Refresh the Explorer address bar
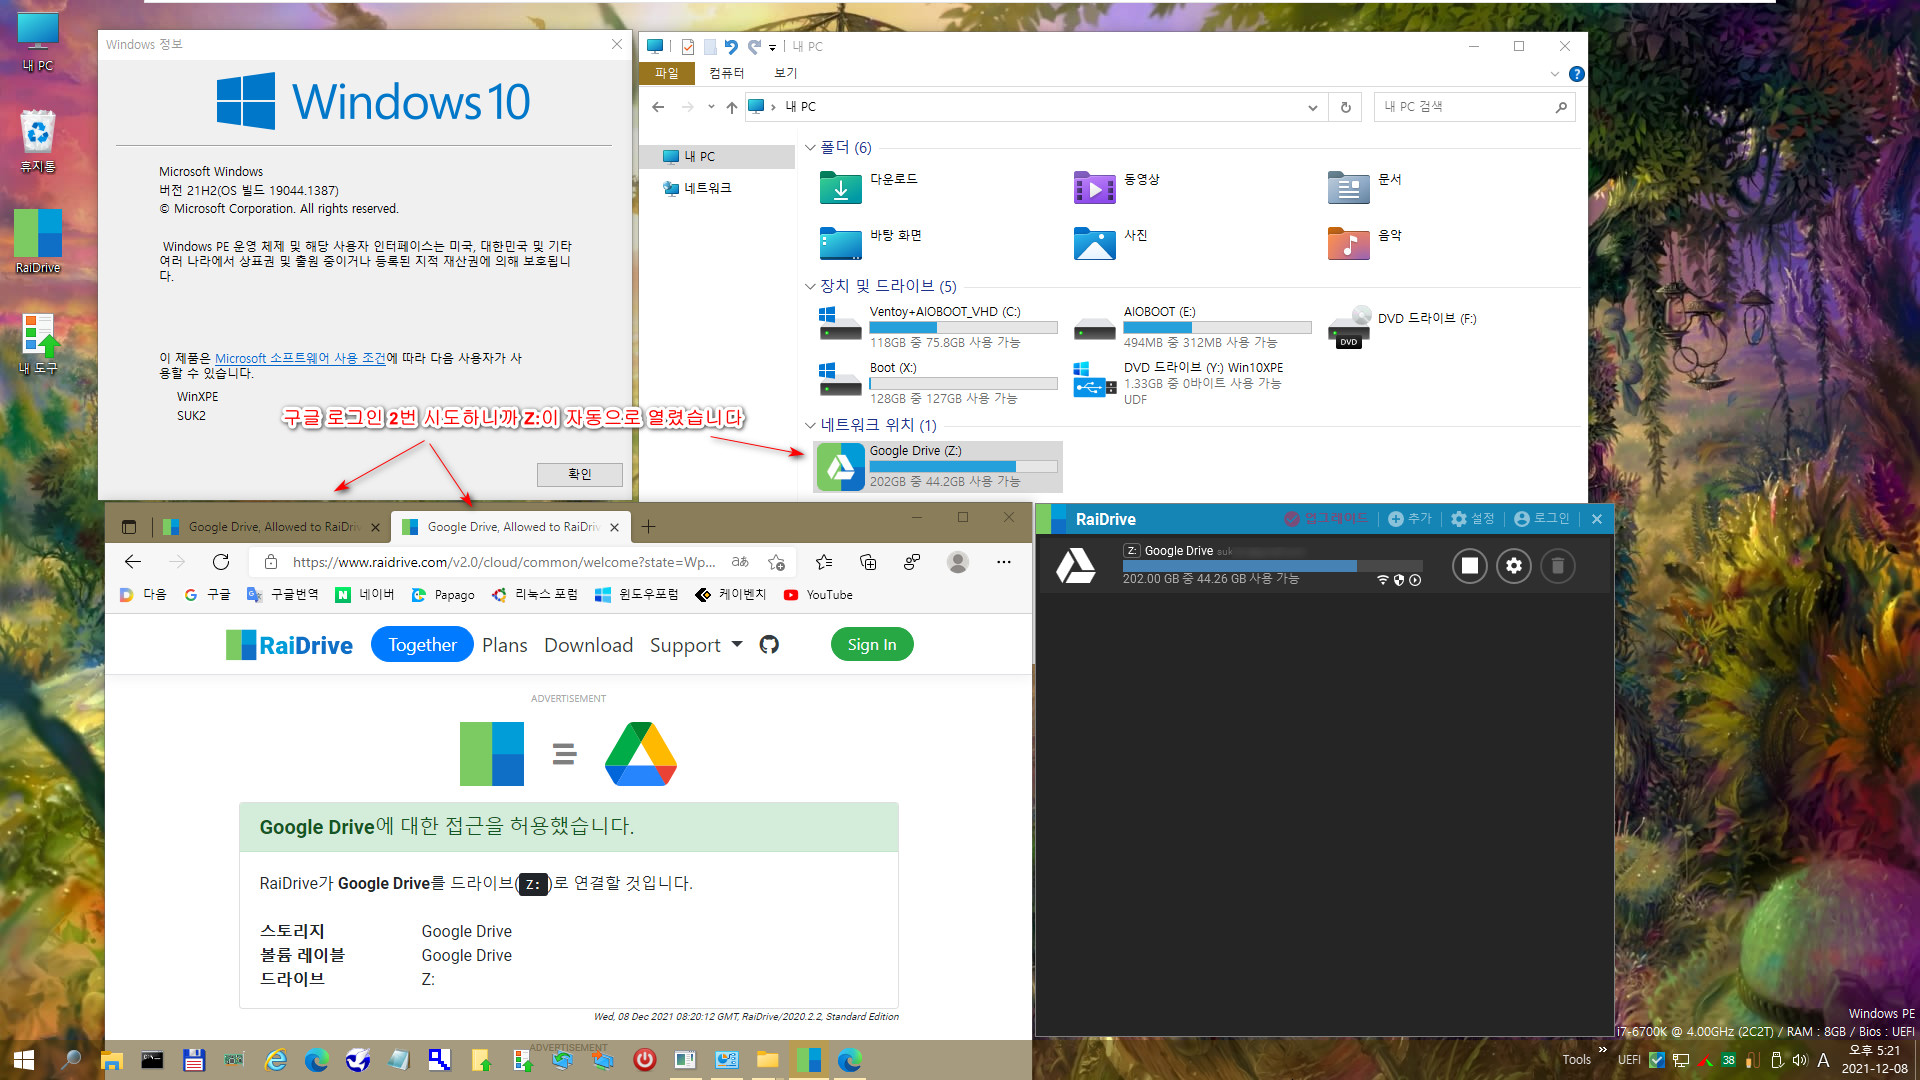This screenshot has height=1080, width=1920. [1346, 107]
